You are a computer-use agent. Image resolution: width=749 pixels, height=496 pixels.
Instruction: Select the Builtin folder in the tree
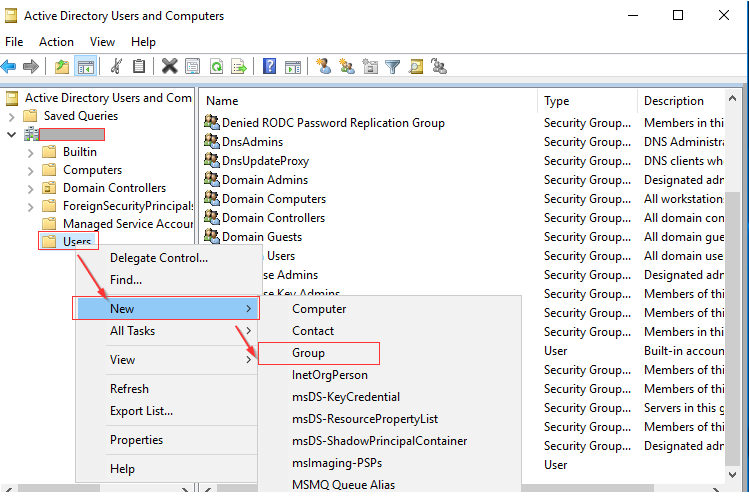pos(69,152)
